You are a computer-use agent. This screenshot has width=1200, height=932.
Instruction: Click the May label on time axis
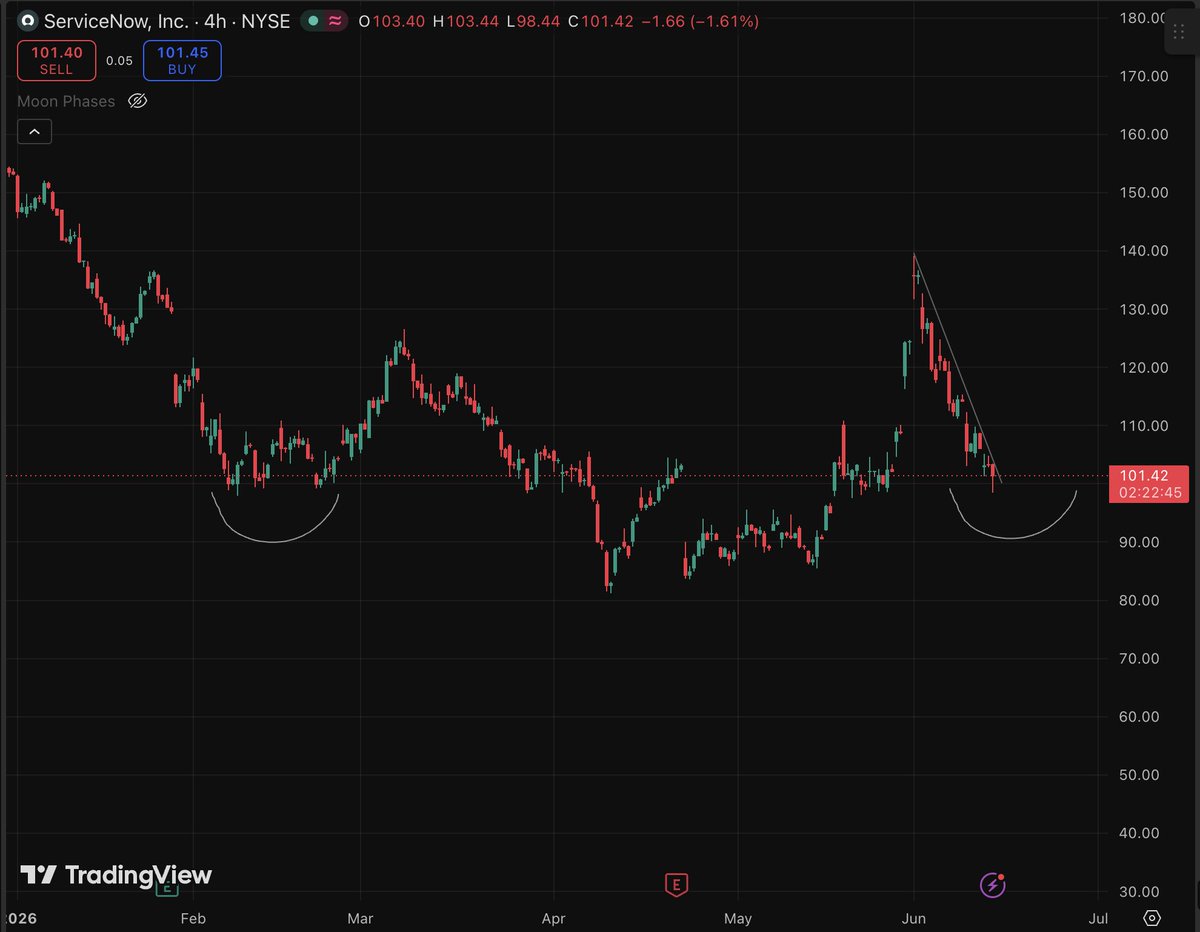coord(737,918)
